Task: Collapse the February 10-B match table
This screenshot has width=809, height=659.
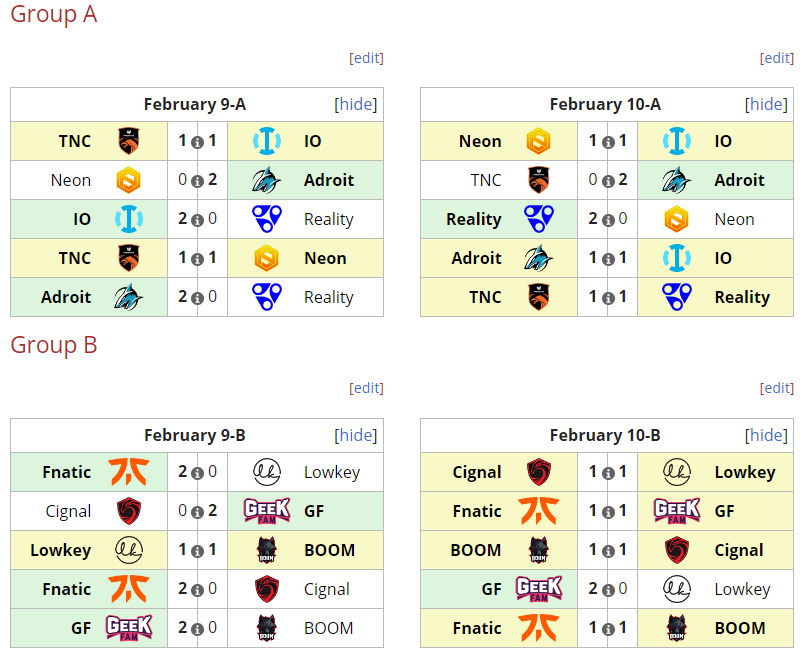Action: coord(766,435)
